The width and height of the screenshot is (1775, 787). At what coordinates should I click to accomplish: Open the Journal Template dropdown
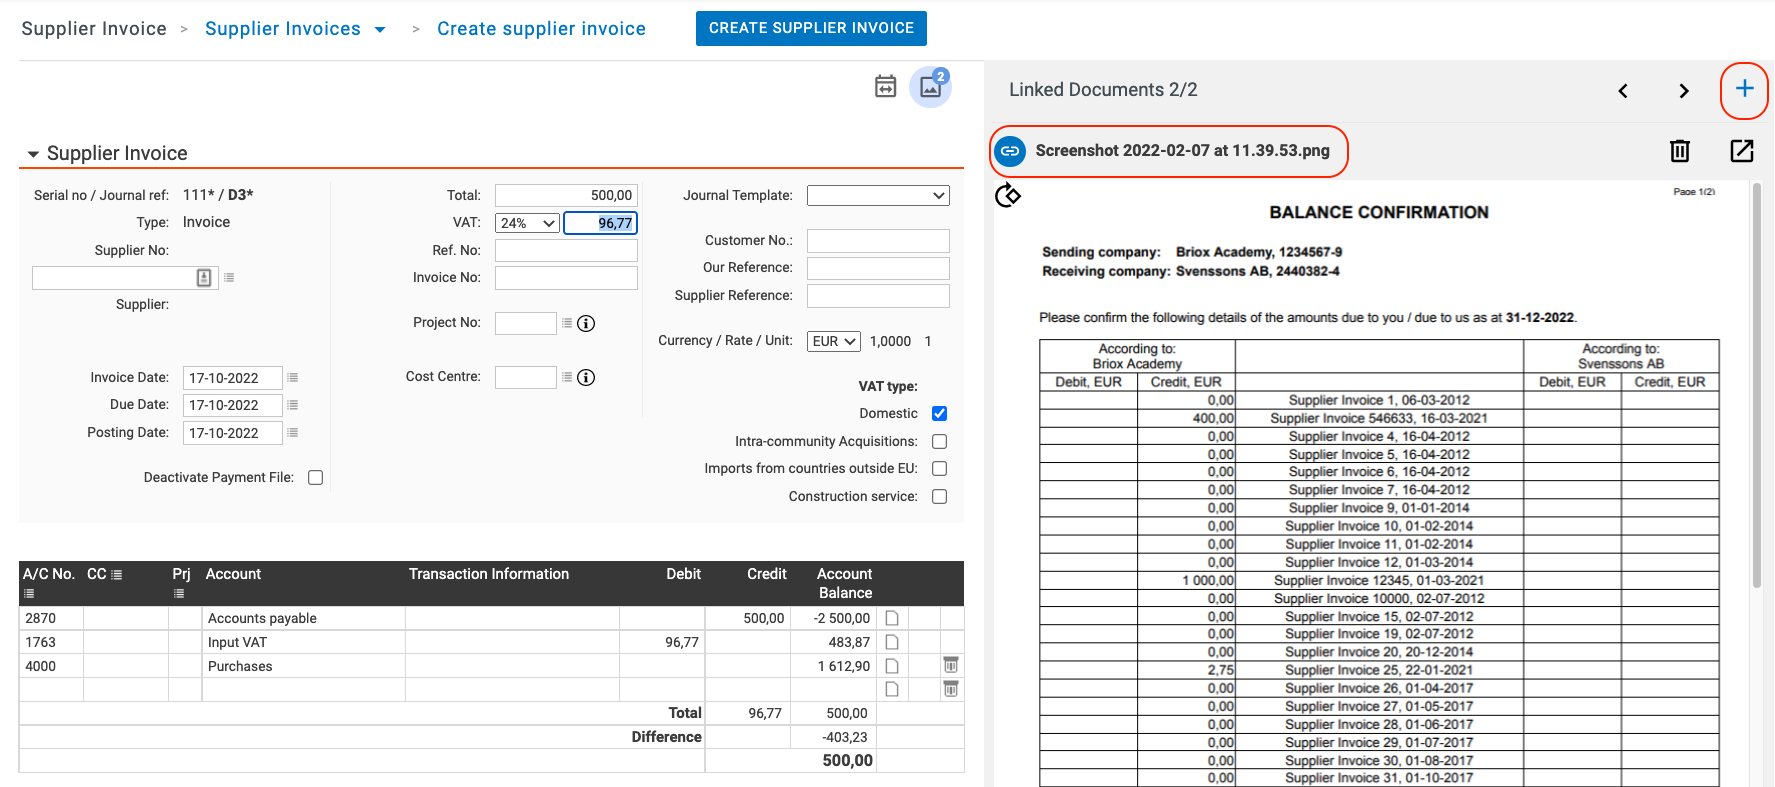(877, 196)
